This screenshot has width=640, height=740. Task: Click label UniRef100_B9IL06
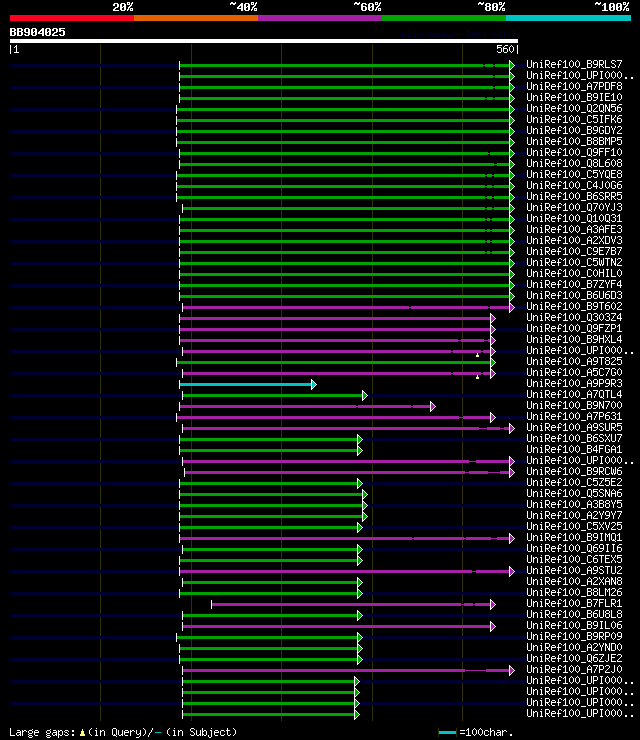click(x=574, y=625)
